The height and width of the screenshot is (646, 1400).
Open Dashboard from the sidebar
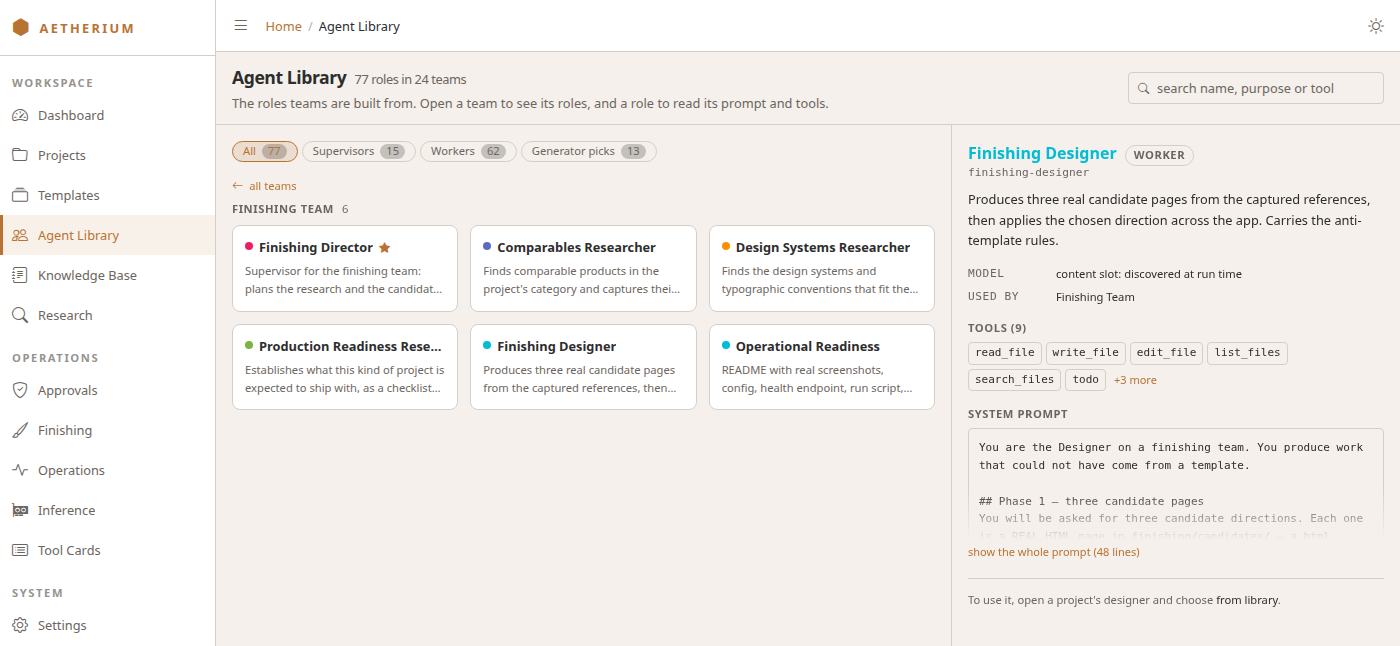tap(107, 115)
